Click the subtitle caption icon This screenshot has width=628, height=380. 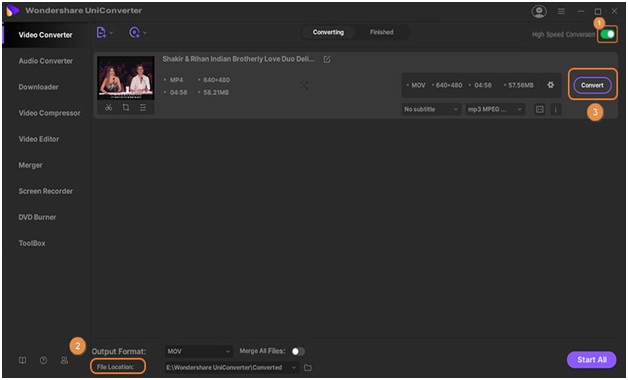pos(539,109)
